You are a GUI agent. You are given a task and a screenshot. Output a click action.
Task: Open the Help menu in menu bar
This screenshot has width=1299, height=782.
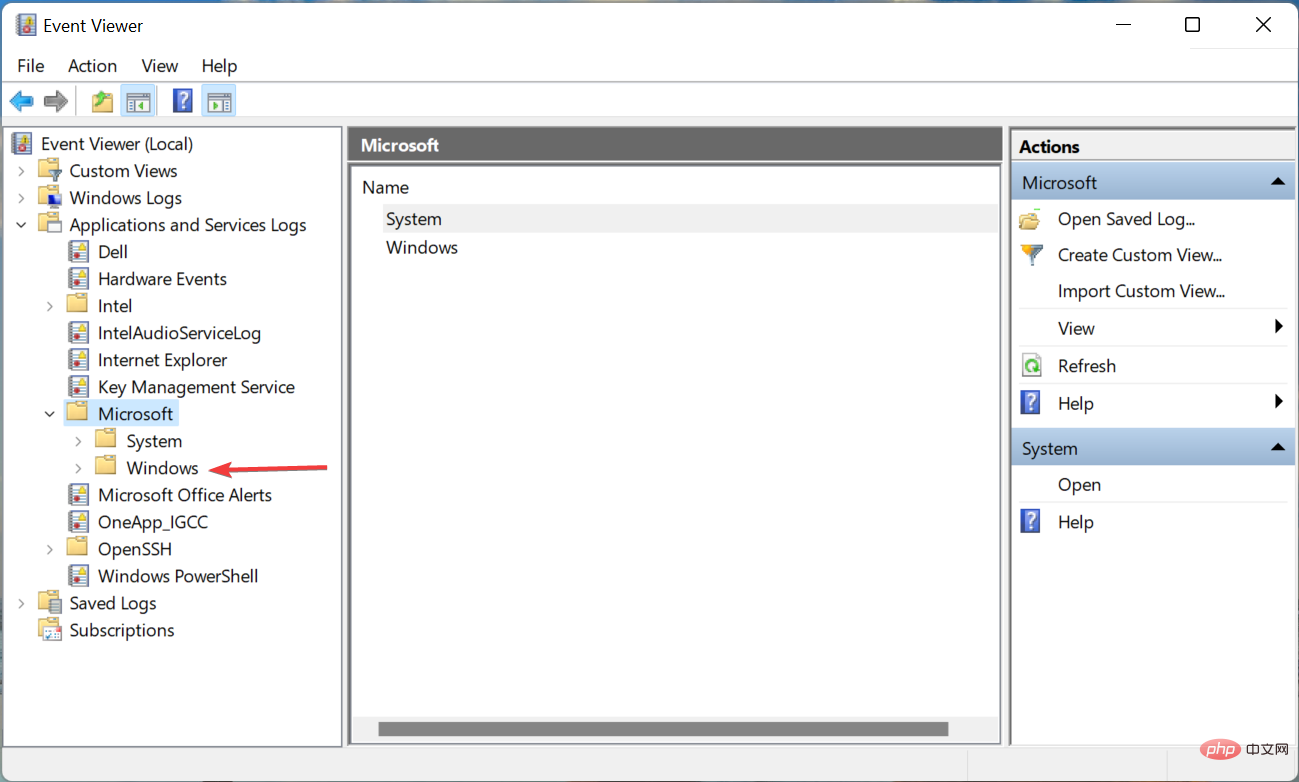coord(219,66)
